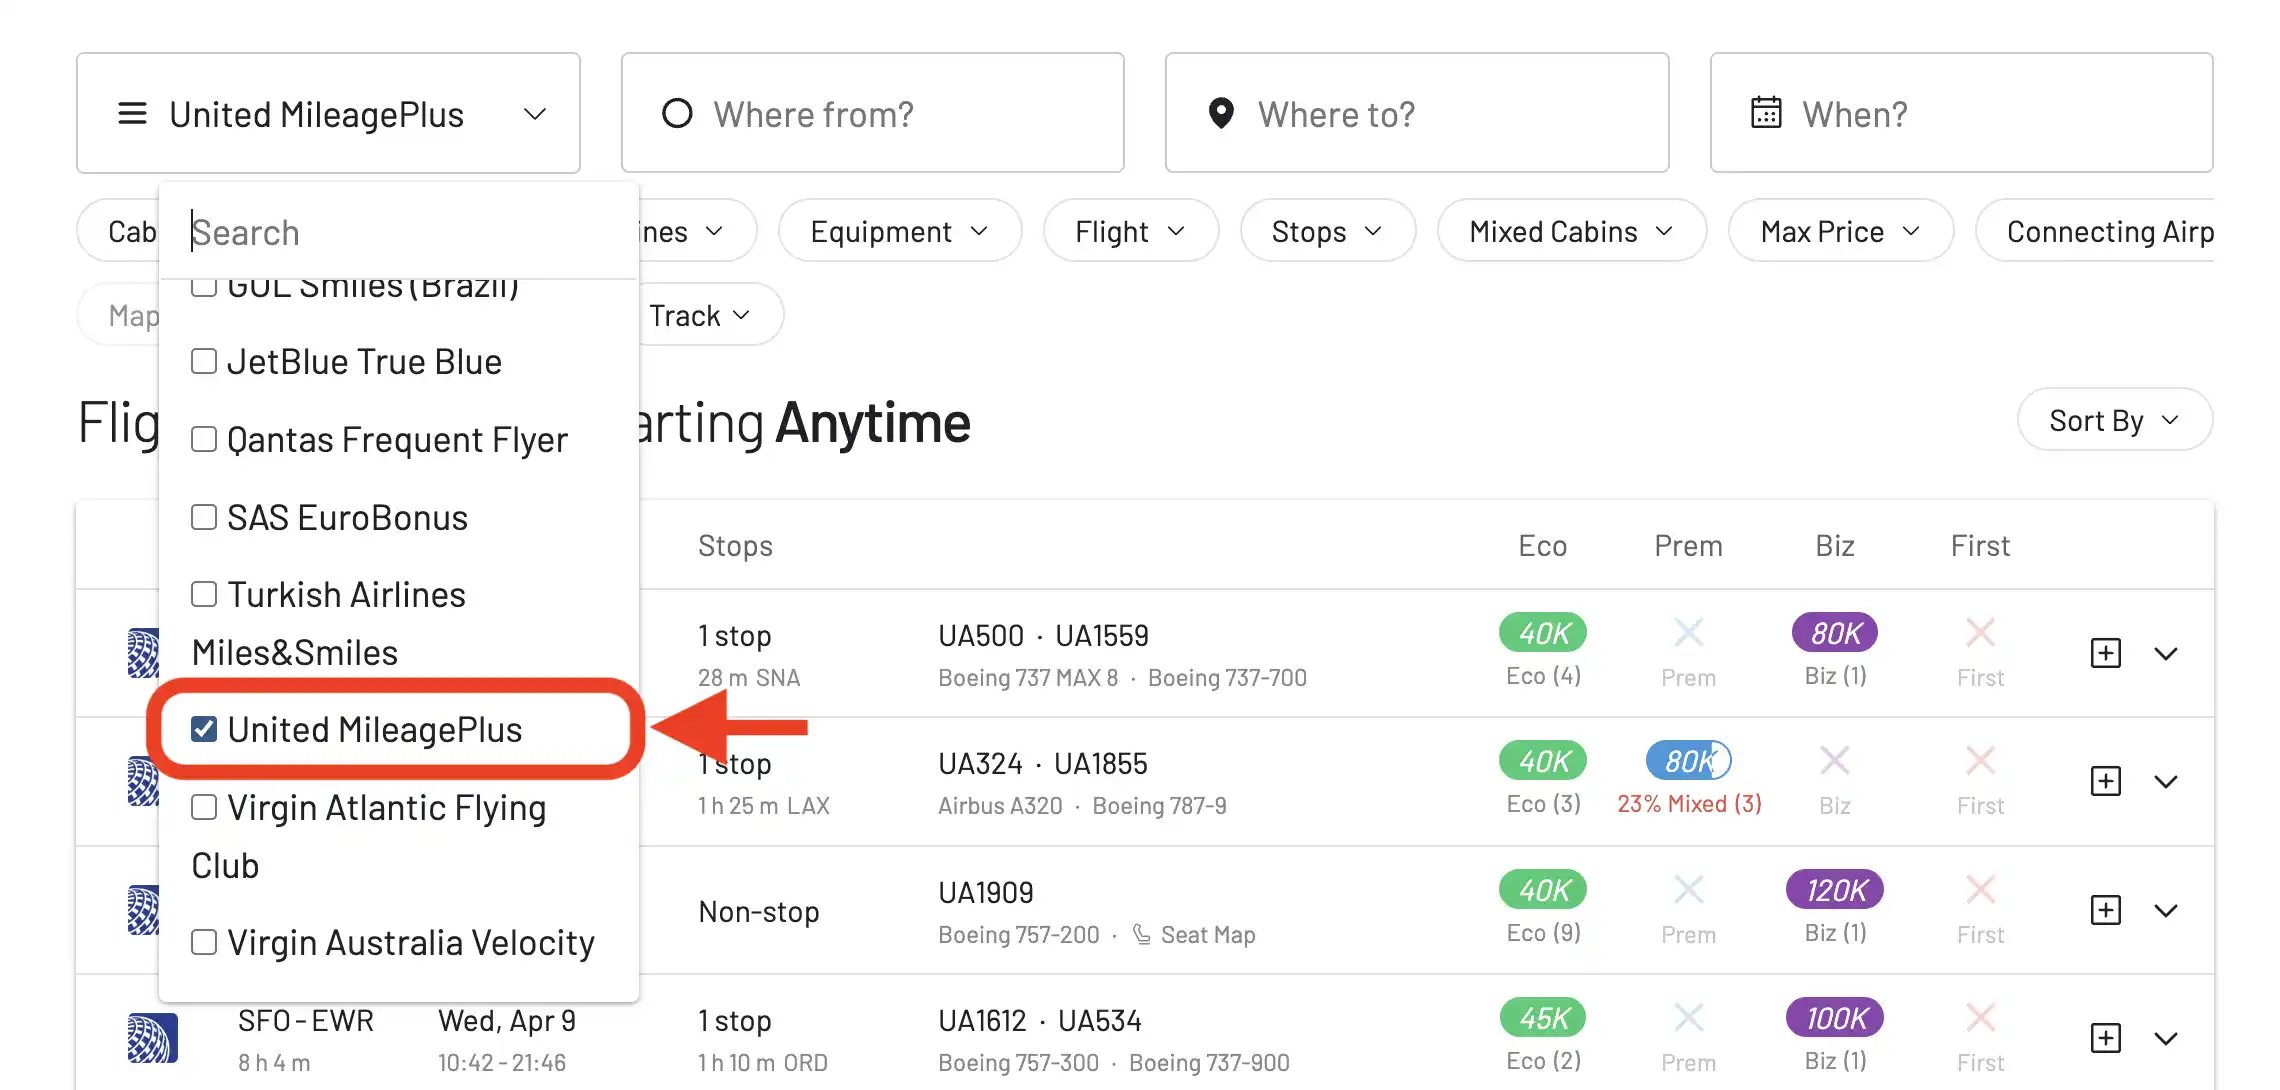Check the SAS EuroBonus checkbox
This screenshot has width=2280, height=1090.
[x=204, y=517]
